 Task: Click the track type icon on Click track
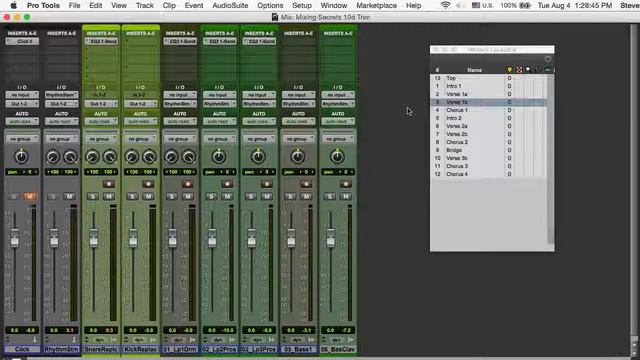tap(35, 340)
